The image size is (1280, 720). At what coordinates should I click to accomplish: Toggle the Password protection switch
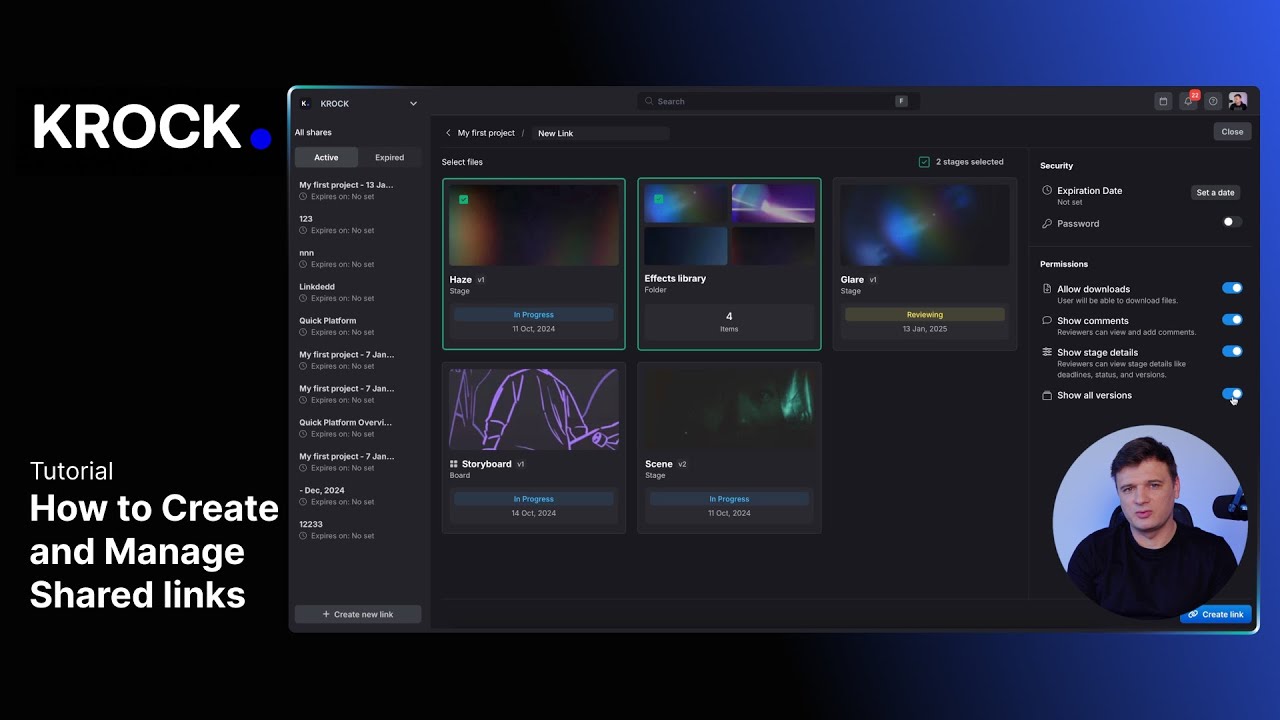pyautogui.click(x=1232, y=222)
